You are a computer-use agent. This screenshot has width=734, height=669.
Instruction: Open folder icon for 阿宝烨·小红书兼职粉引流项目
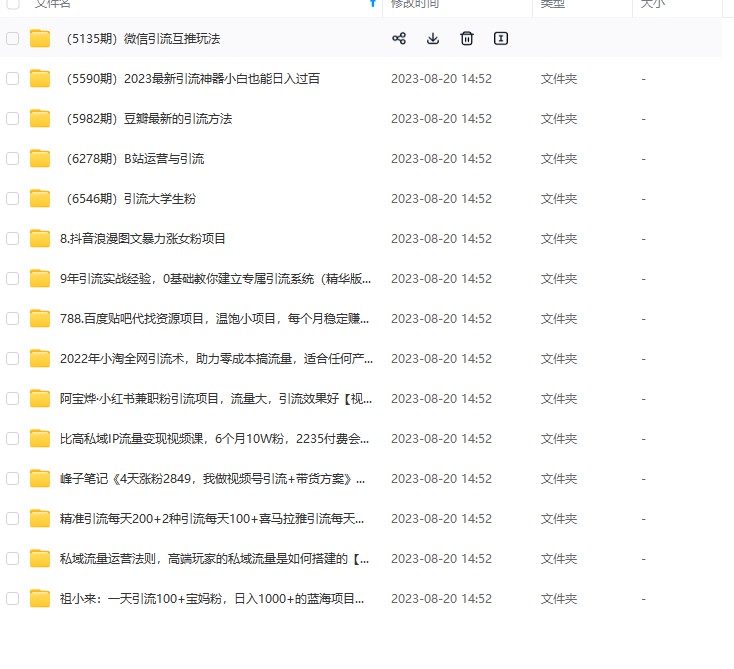pyautogui.click(x=40, y=399)
